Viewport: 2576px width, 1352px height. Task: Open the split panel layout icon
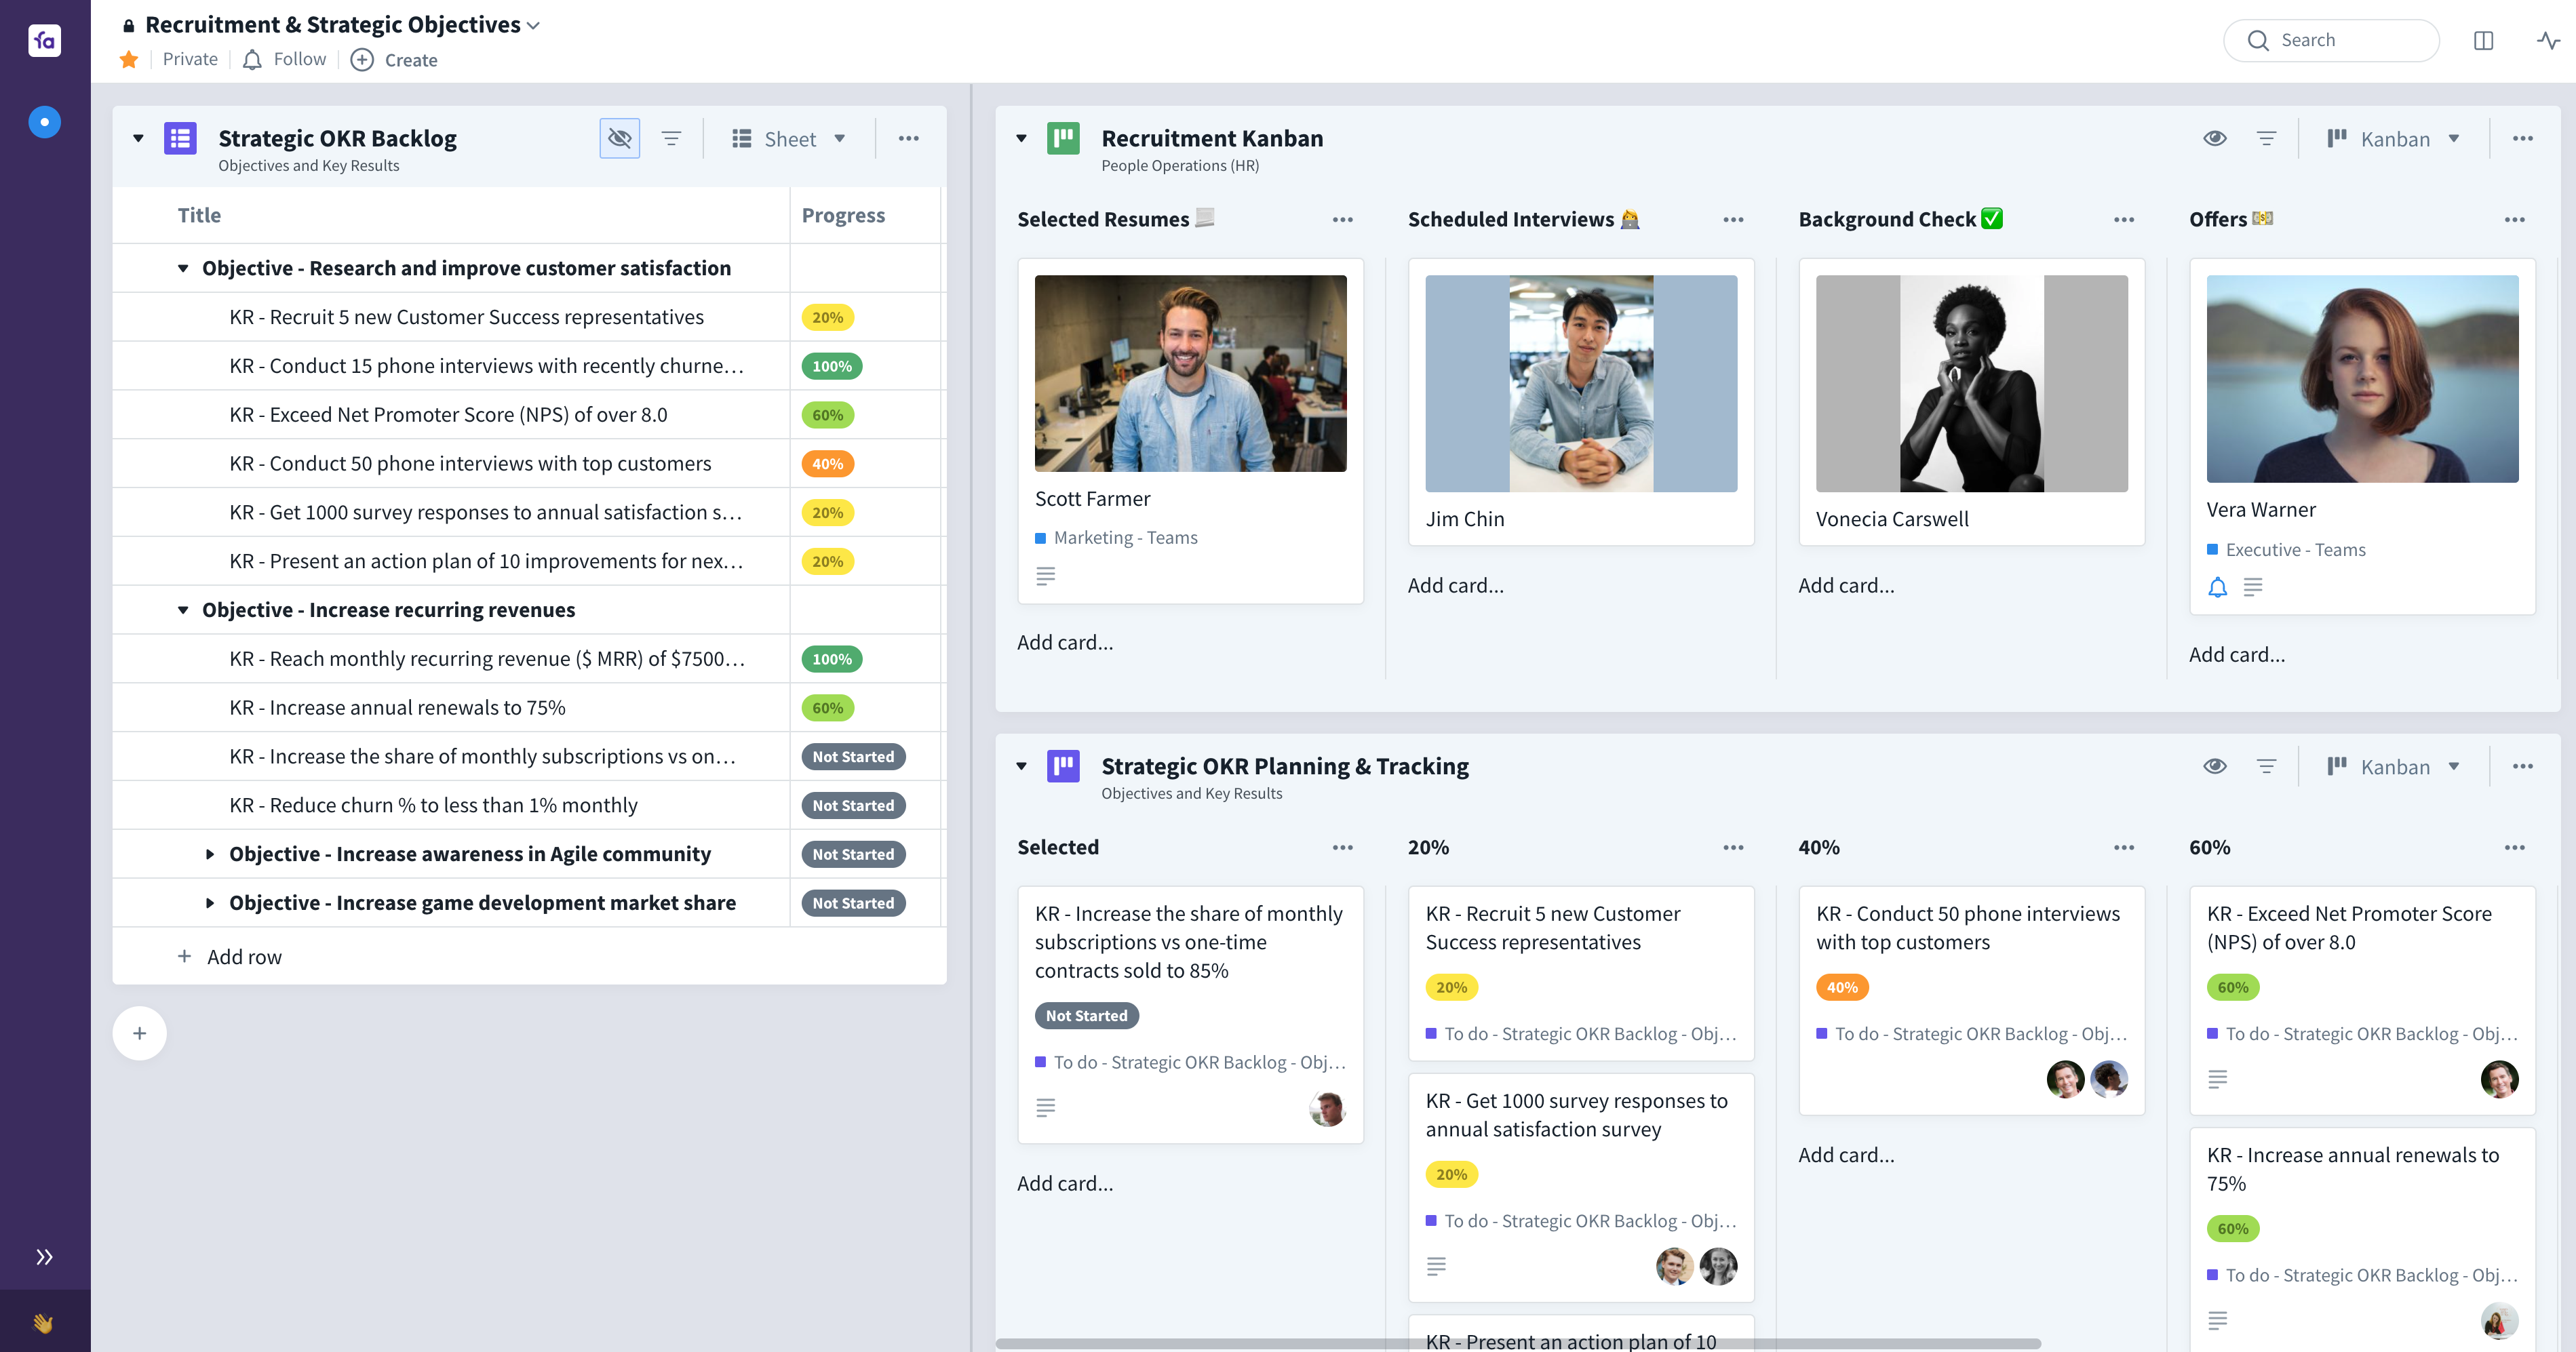2483,40
